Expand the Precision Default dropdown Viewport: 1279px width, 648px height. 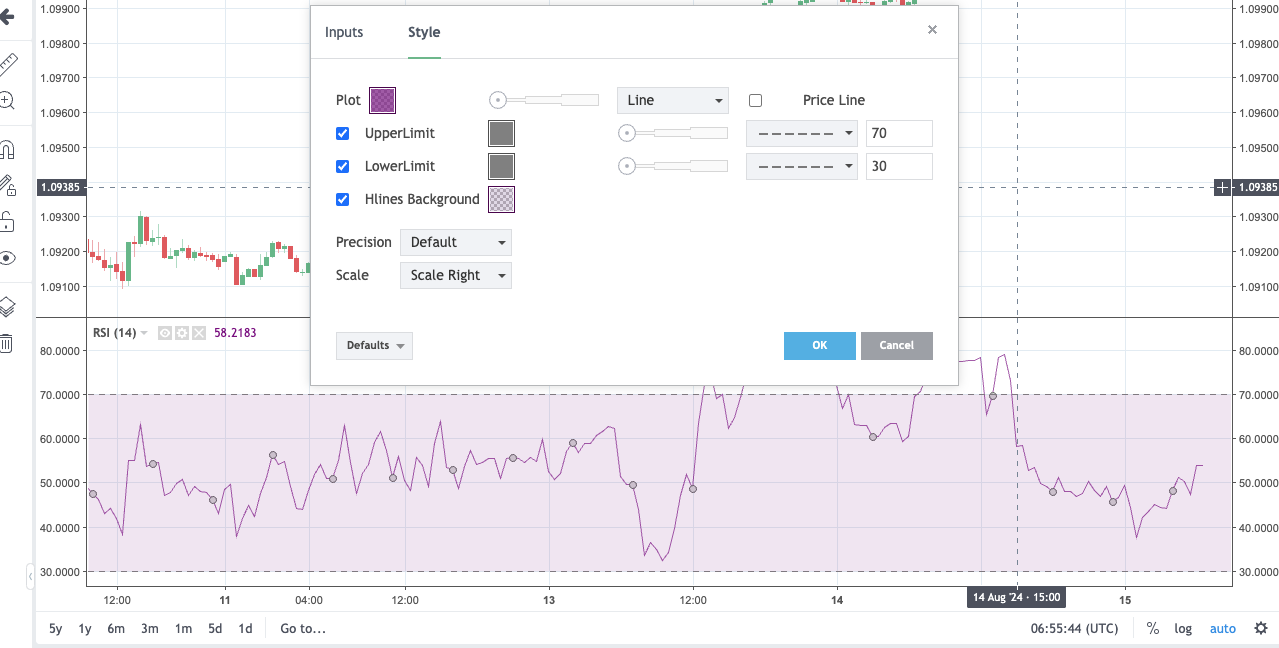coord(455,242)
